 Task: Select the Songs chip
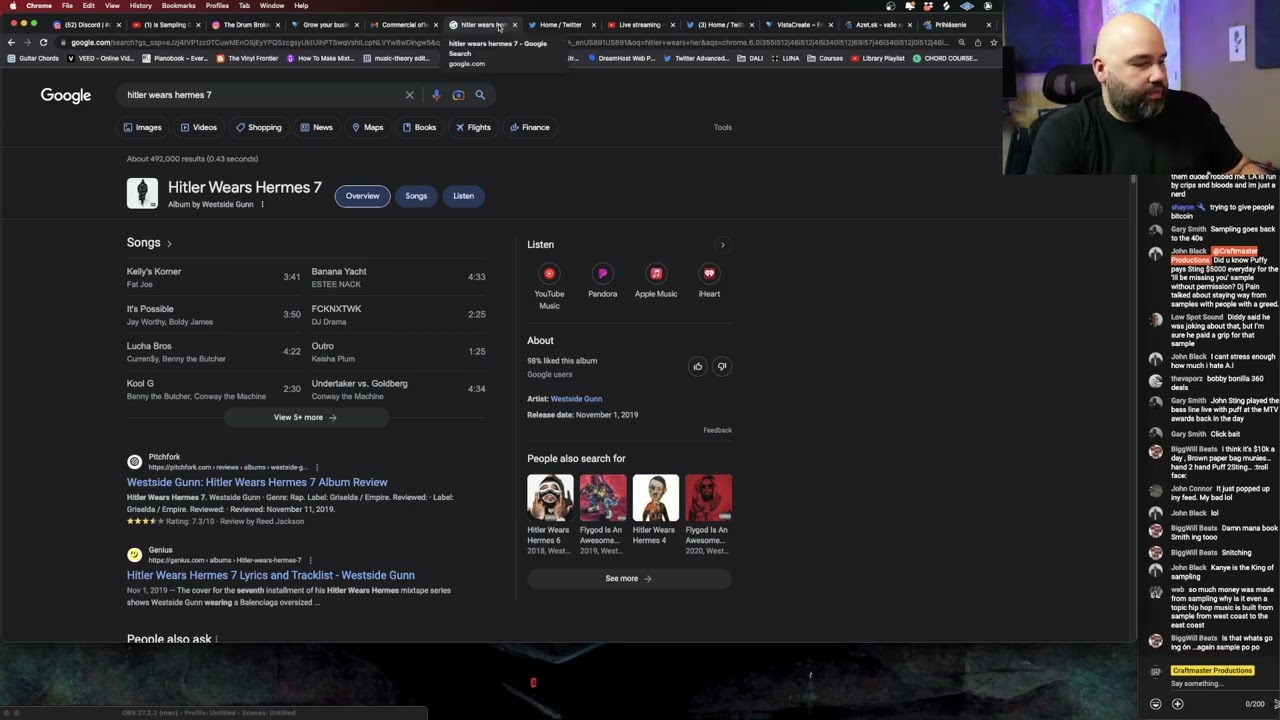[x=416, y=196]
